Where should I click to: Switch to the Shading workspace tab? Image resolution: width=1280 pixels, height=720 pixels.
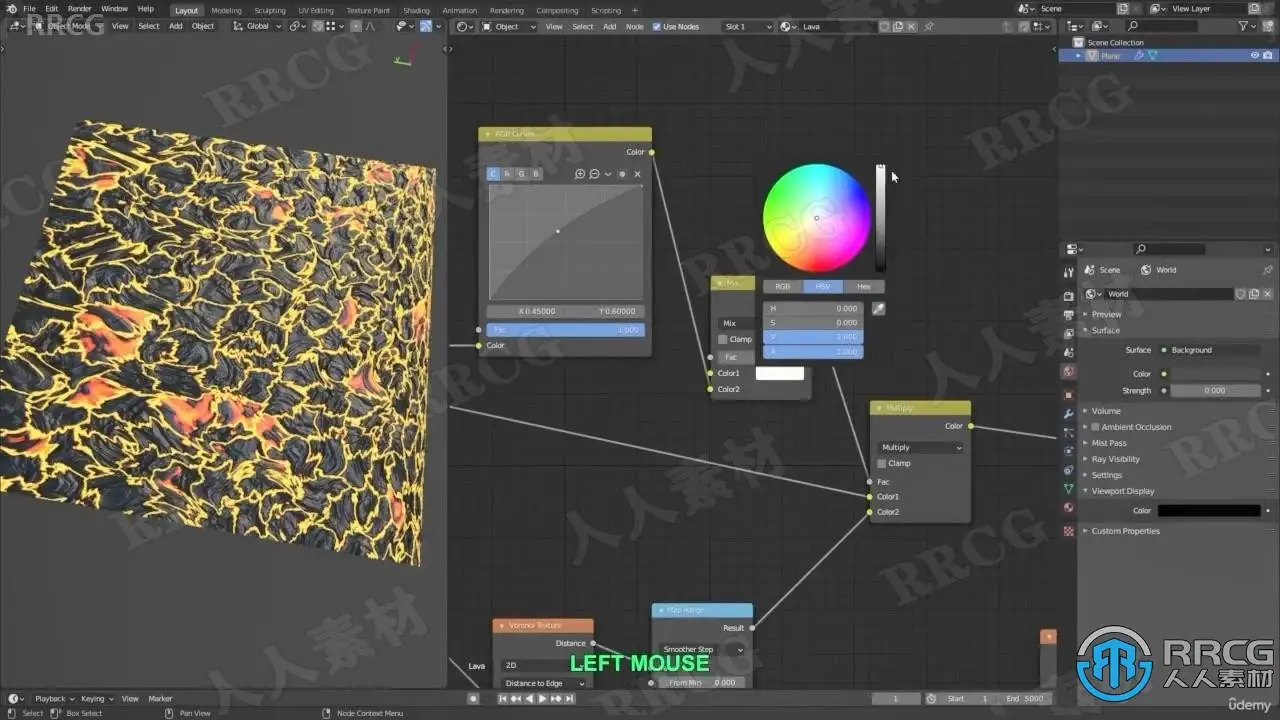416,10
